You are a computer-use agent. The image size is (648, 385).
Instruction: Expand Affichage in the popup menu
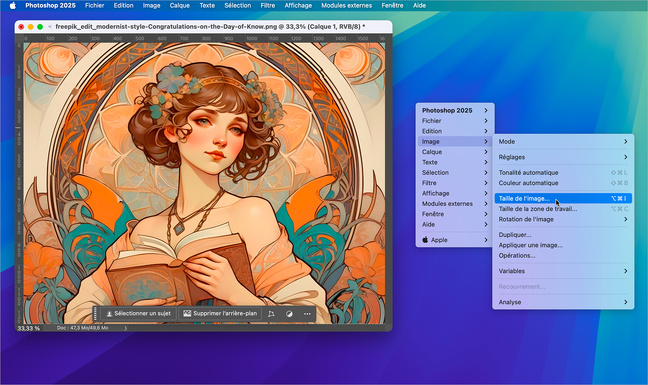(455, 193)
